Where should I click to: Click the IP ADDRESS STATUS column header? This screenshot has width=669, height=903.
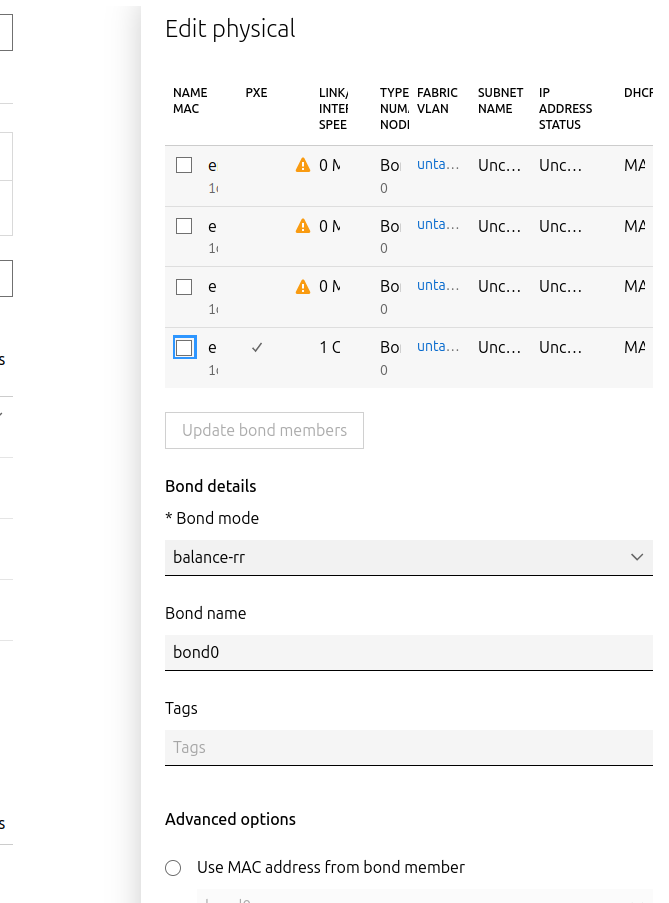point(565,108)
